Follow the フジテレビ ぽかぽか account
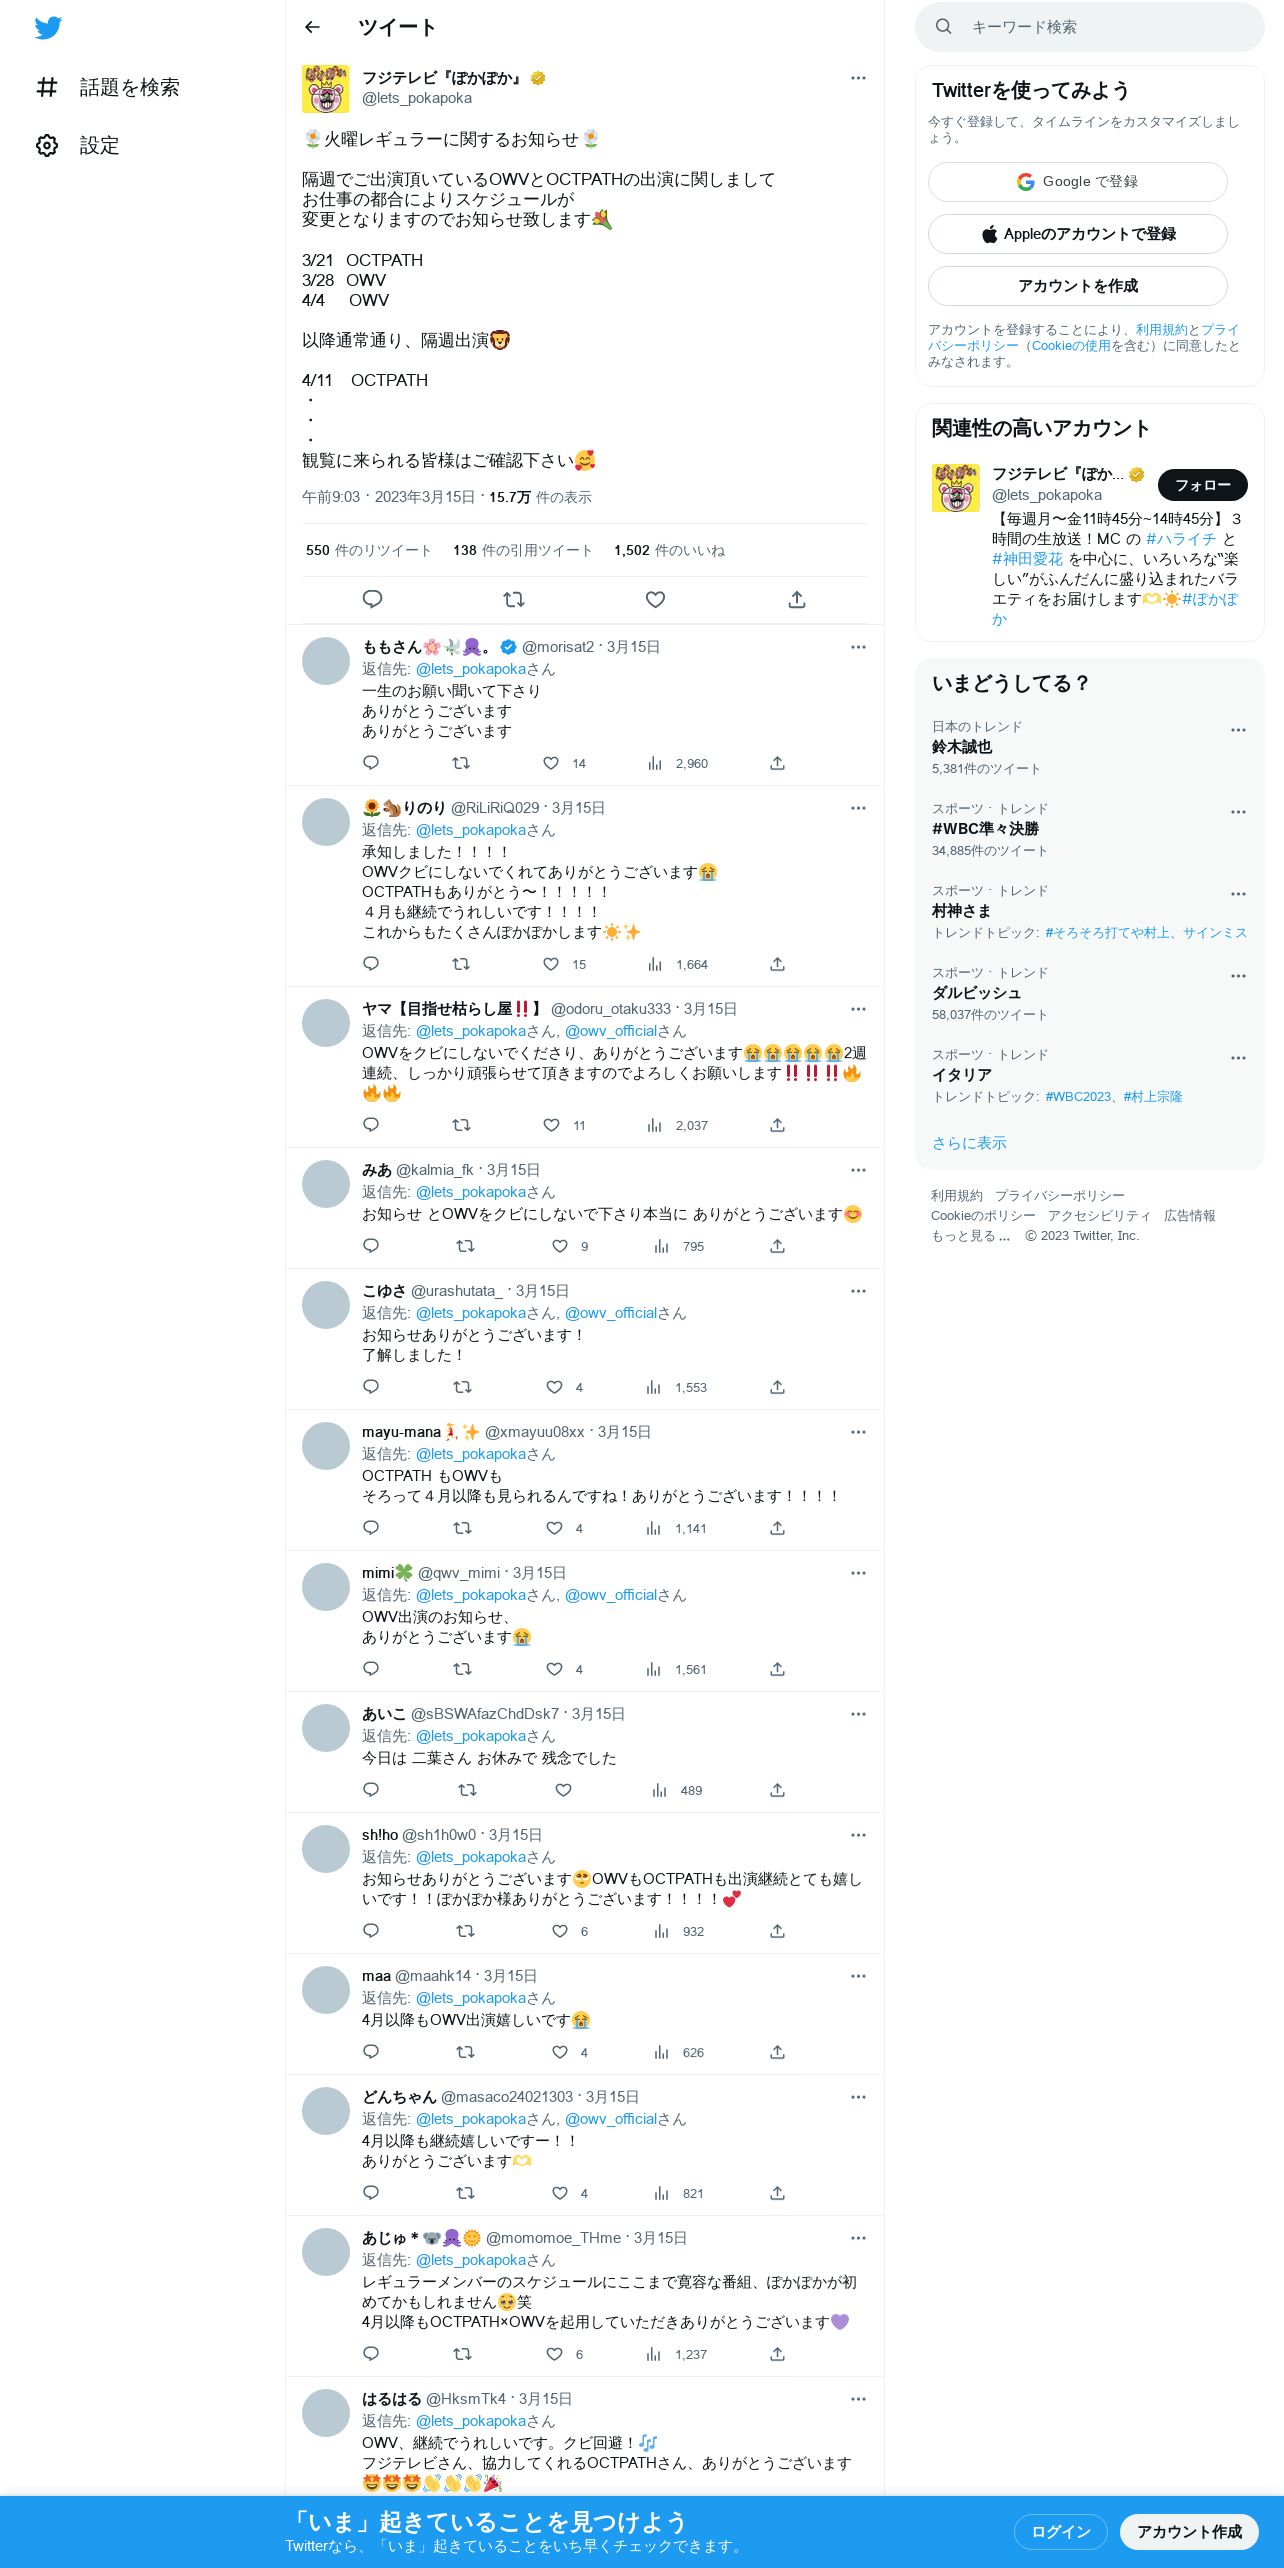Viewport: 1284px width, 2568px height. click(x=1203, y=485)
